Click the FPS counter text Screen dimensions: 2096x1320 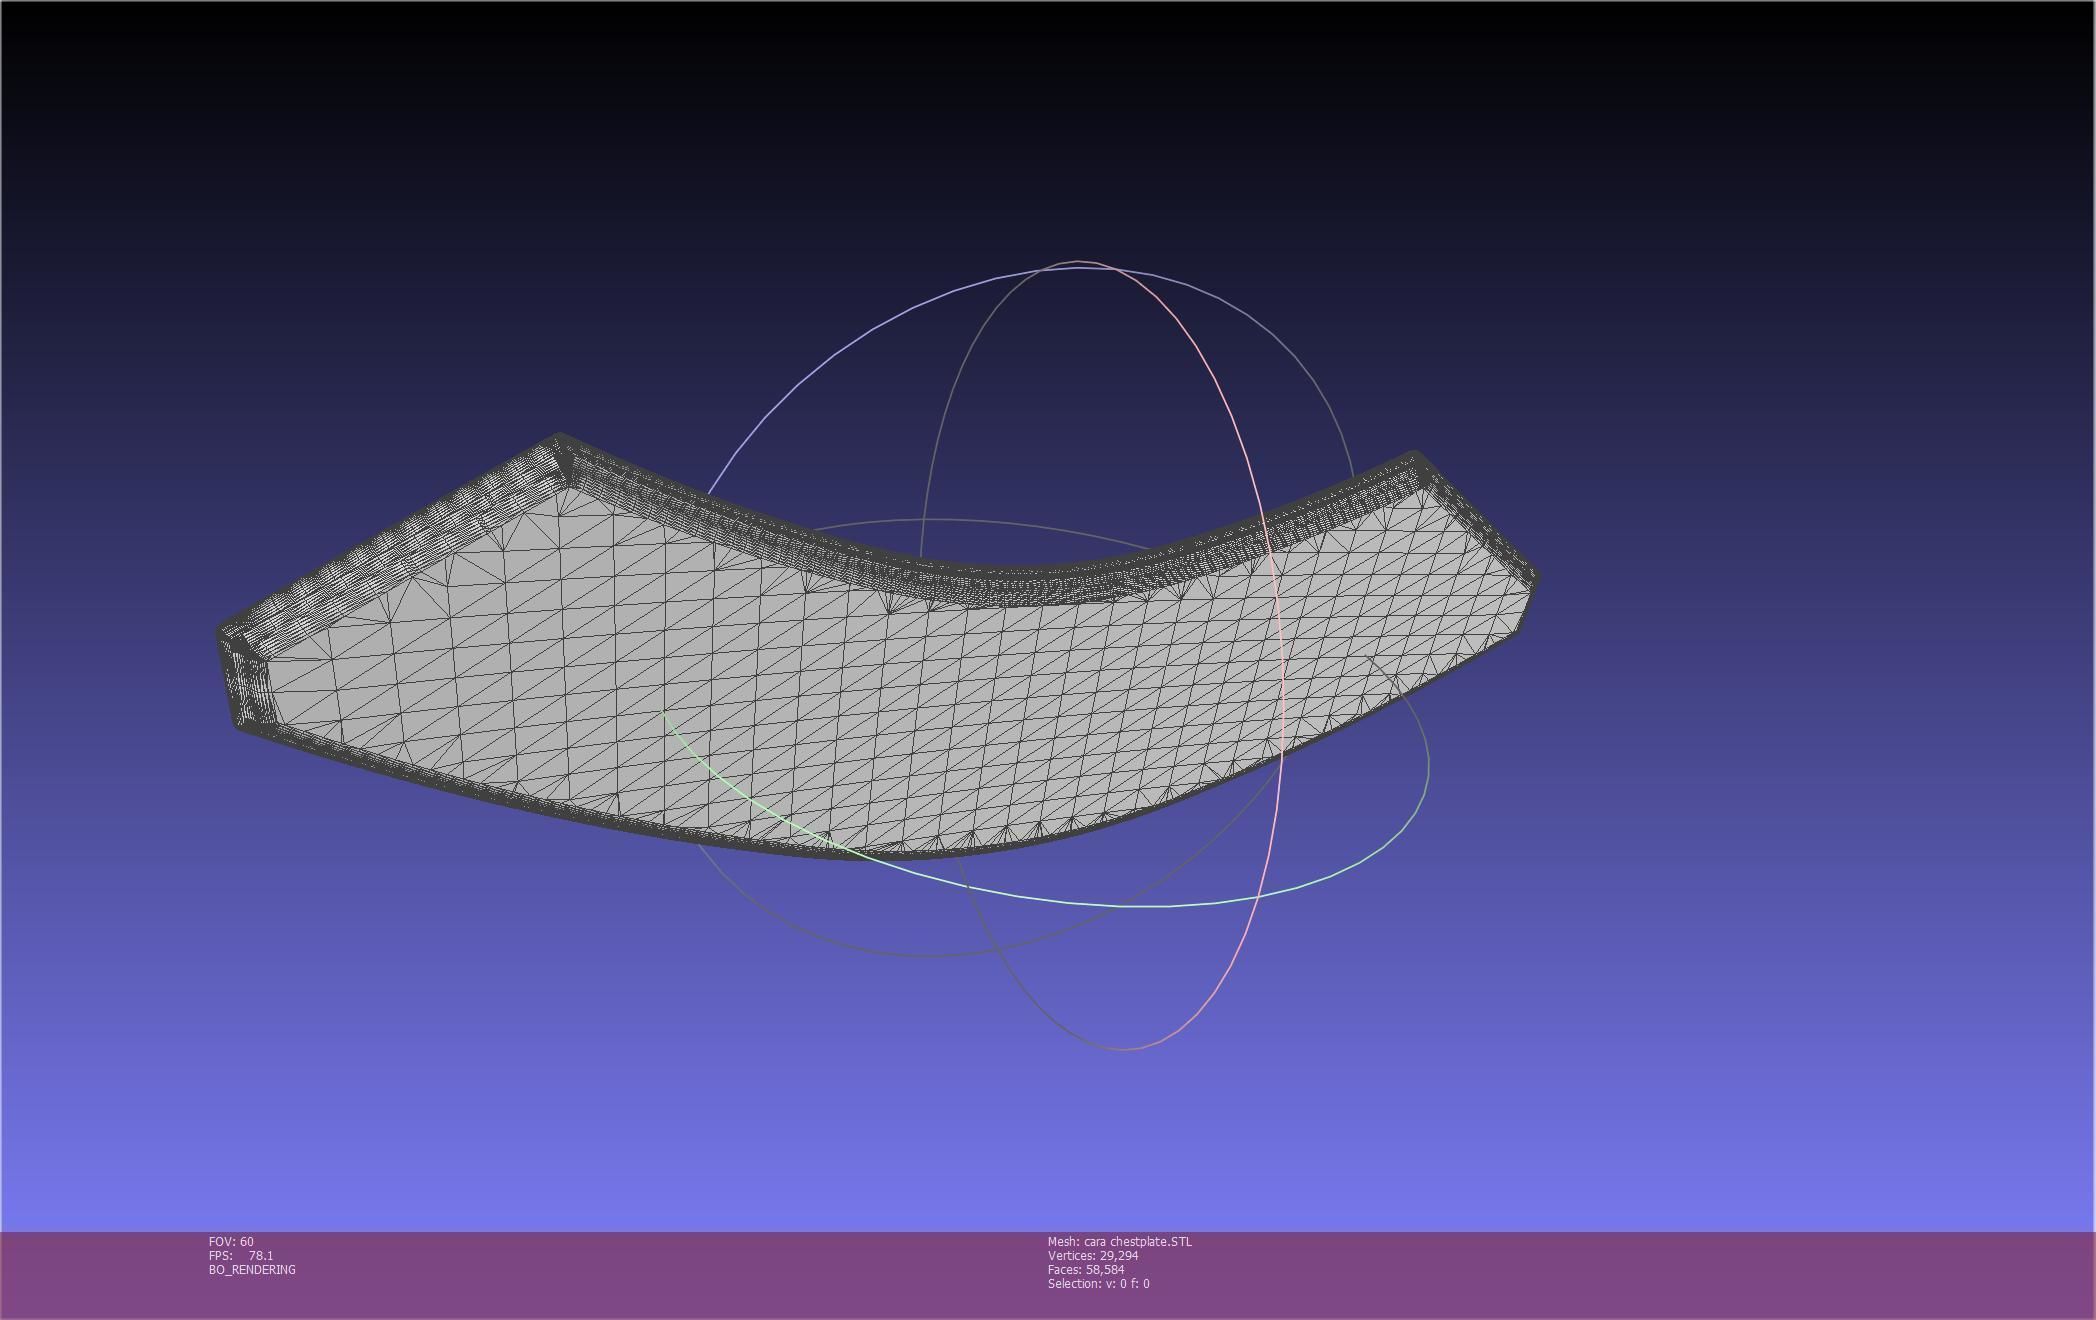tap(240, 1255)
